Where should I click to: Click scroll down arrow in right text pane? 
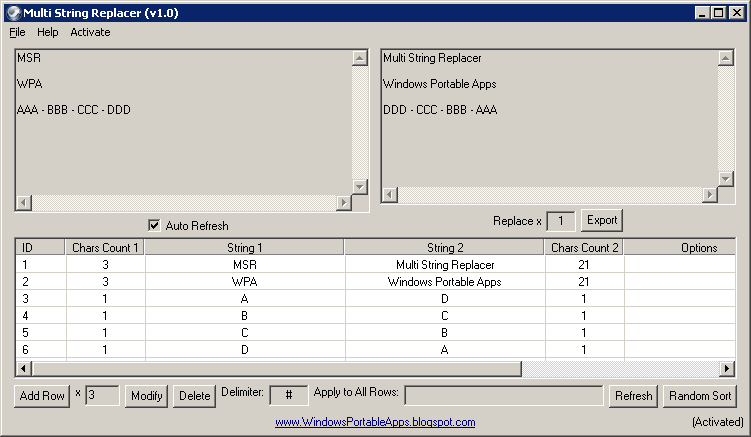726,179
